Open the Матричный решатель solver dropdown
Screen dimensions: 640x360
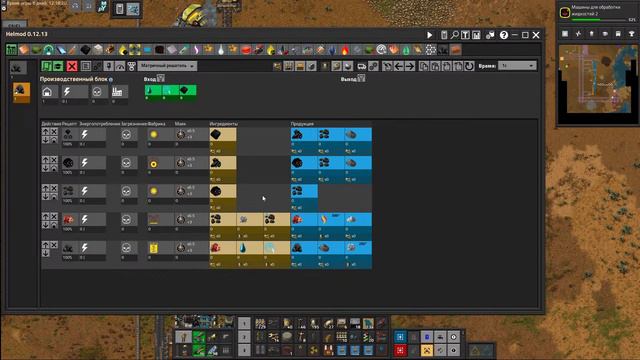167,66
